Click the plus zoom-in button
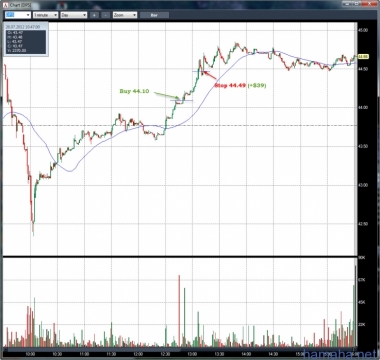Viewport: 380px width, 360px height. point(94,15)
